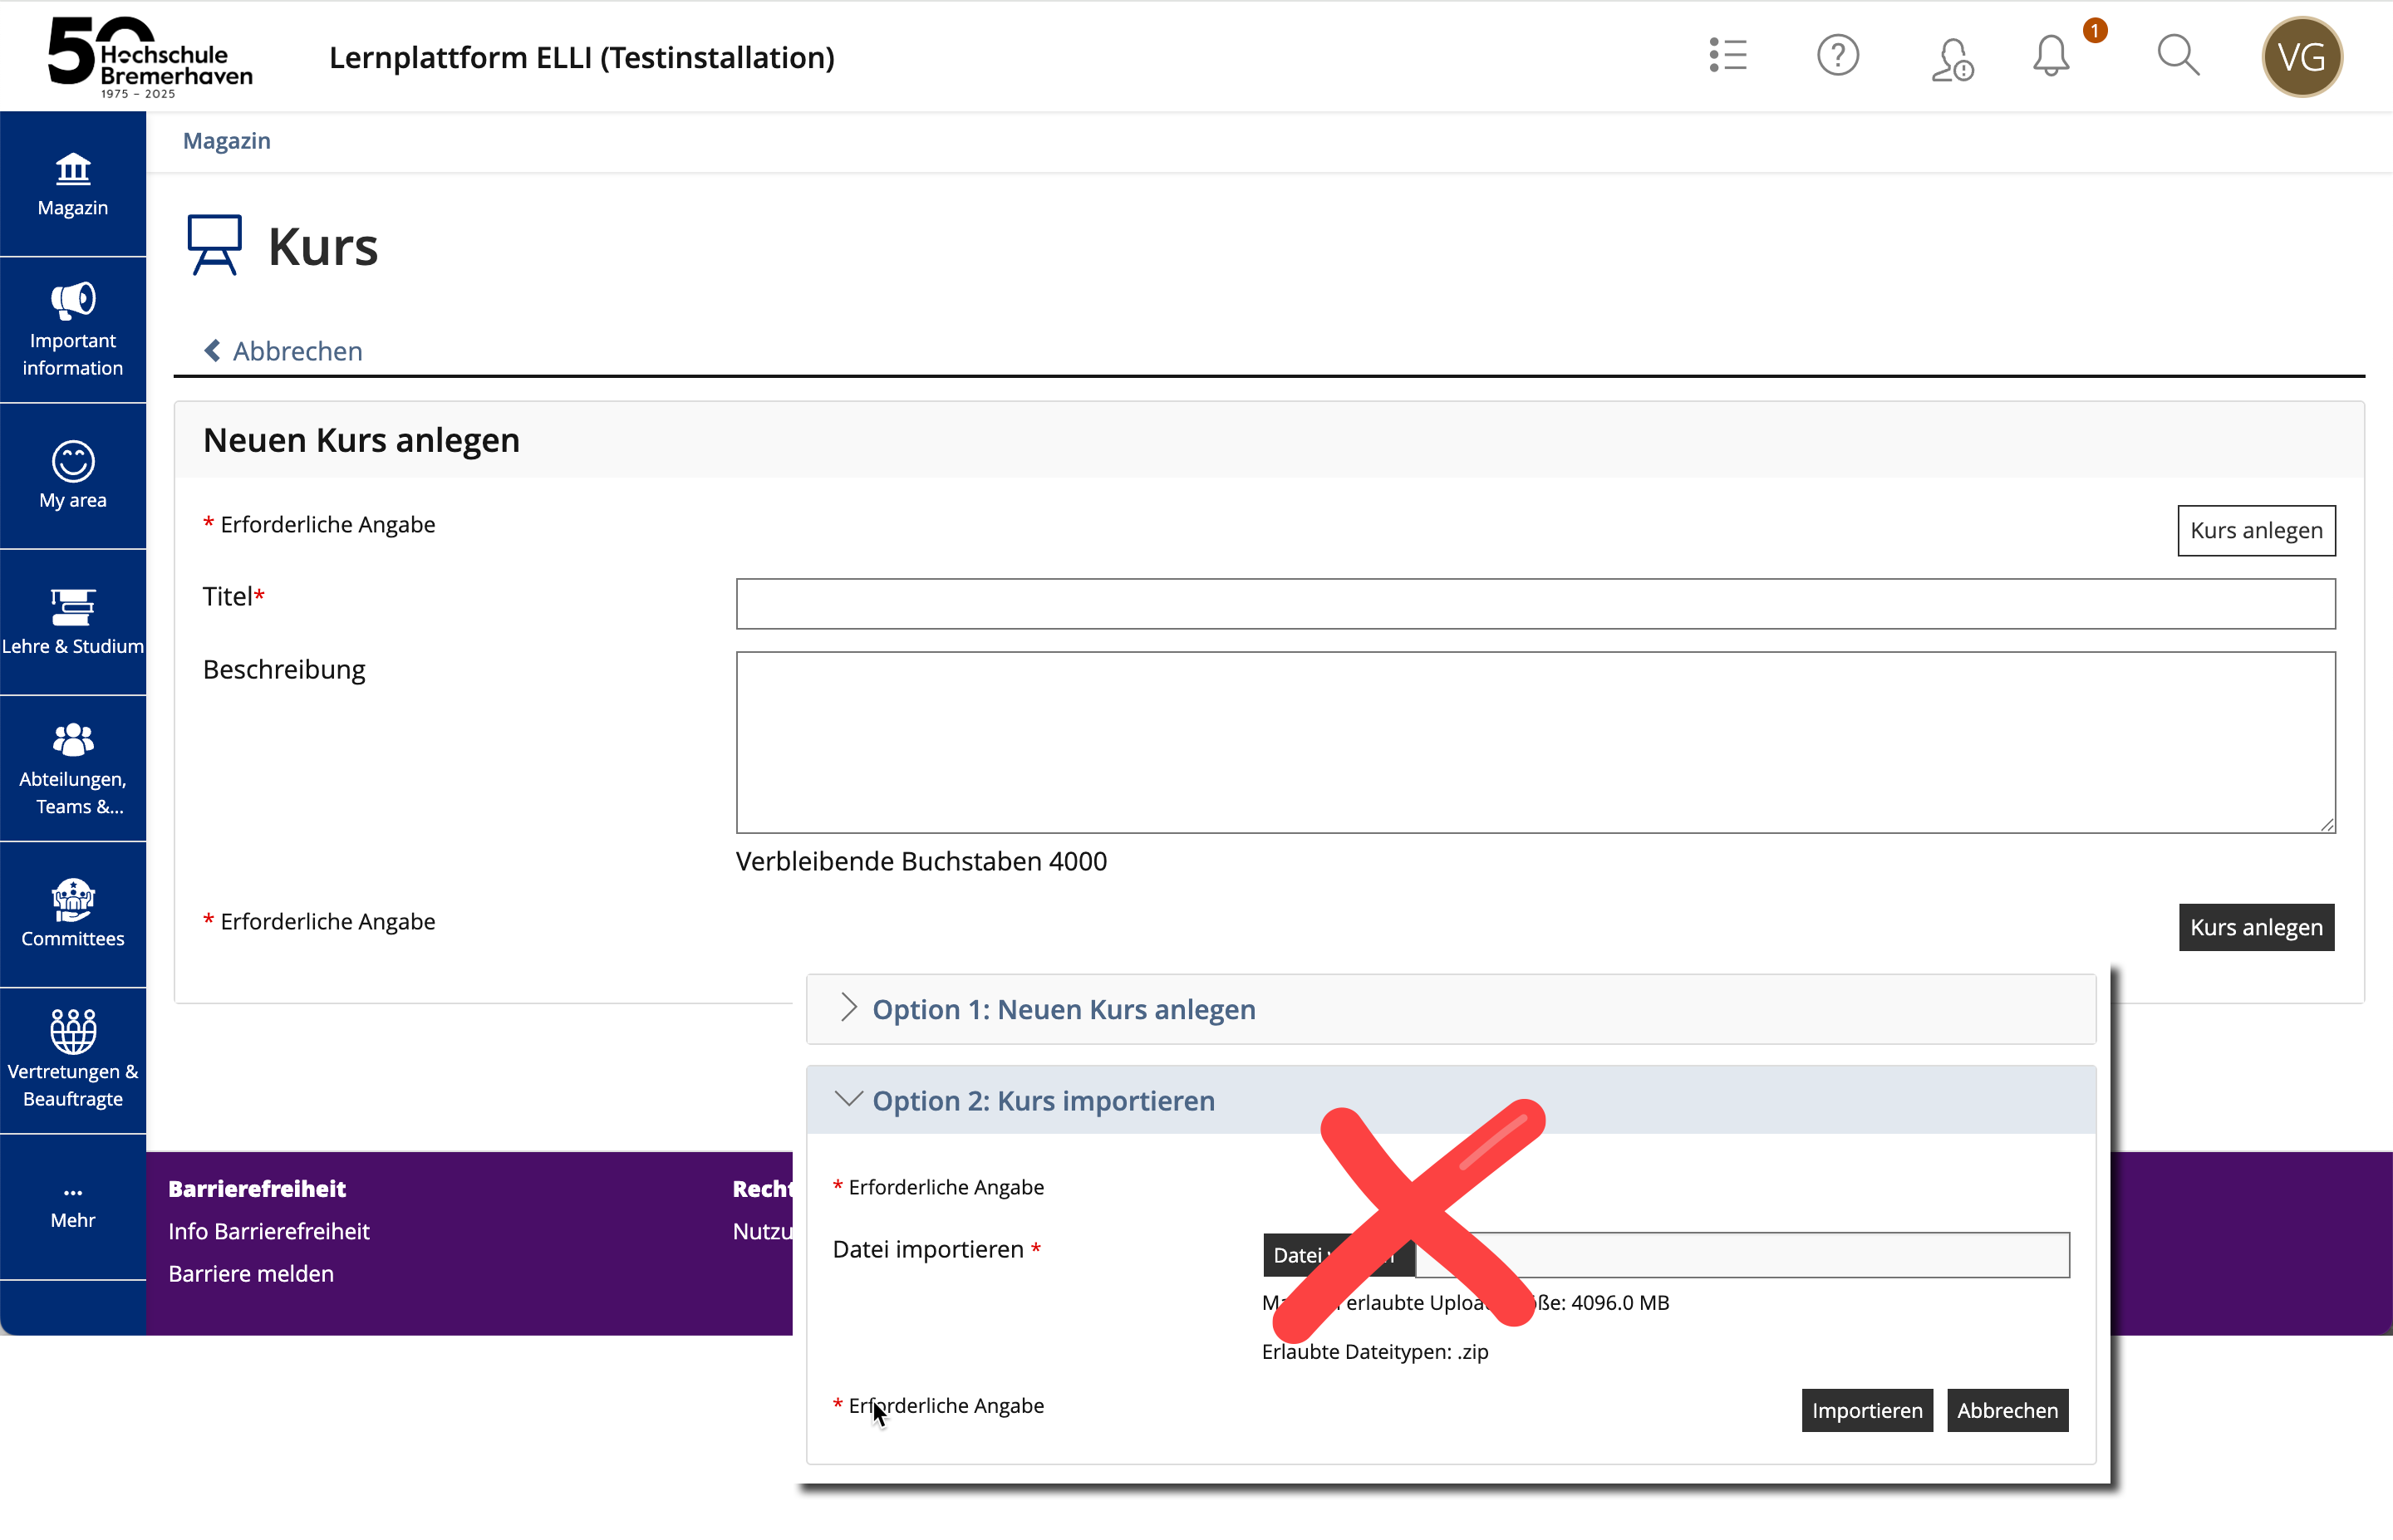Expand Option 1: Neuen Kurs anlegen
This screenshot has height=1540, width=2393.
point(1063,1009)
